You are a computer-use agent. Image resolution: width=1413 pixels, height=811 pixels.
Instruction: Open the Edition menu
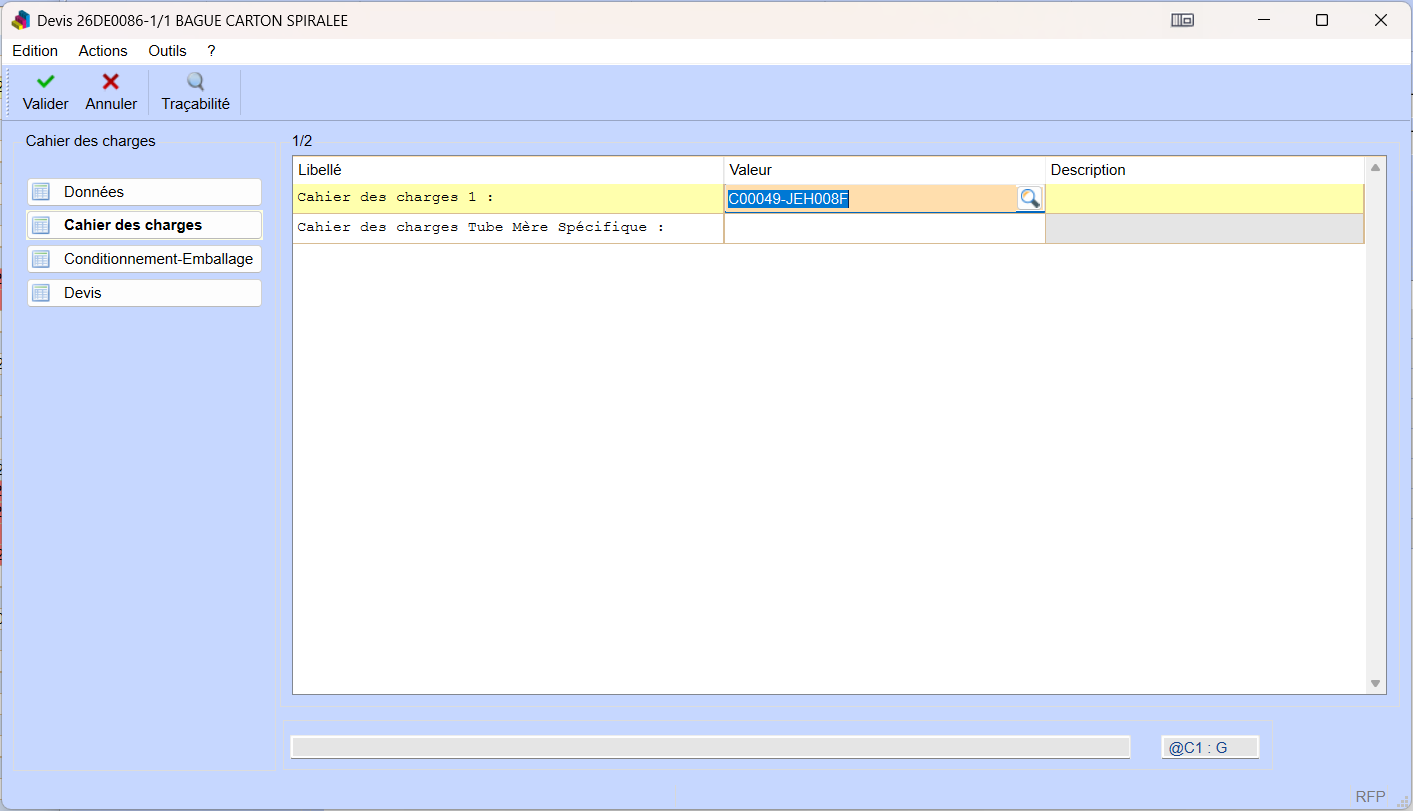pos(35,51)
